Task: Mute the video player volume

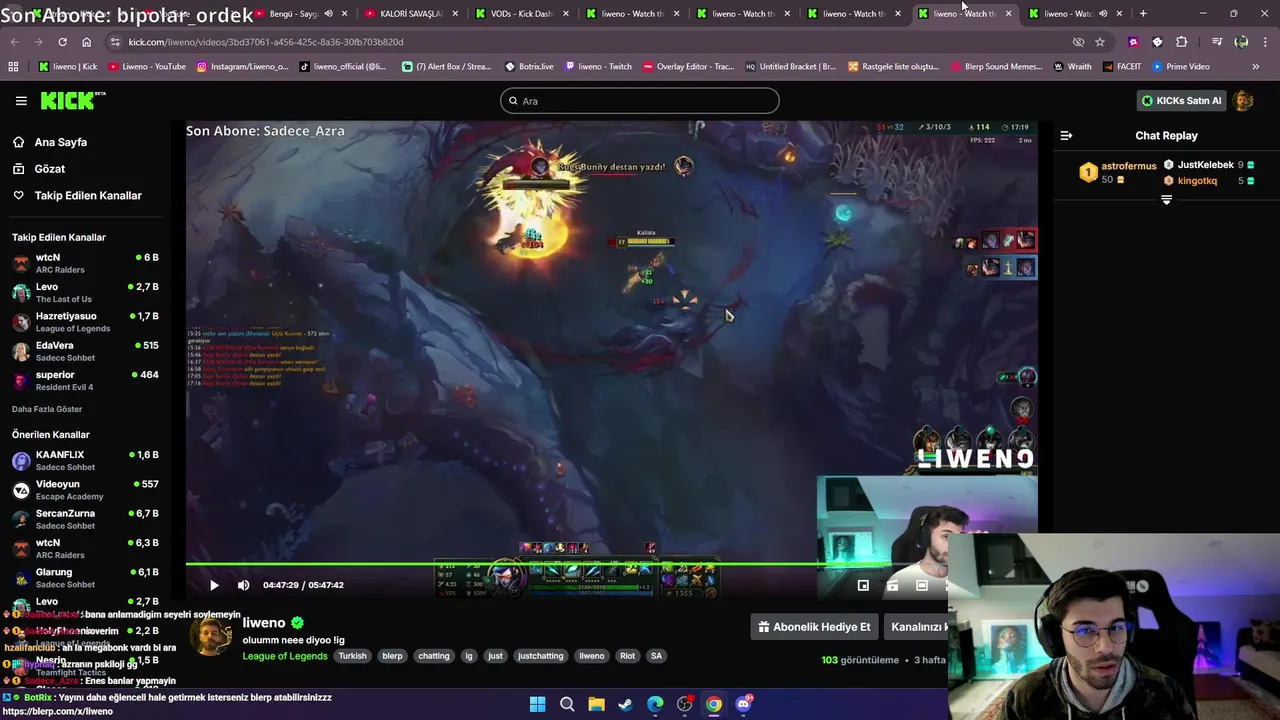Action: [243, 585]
